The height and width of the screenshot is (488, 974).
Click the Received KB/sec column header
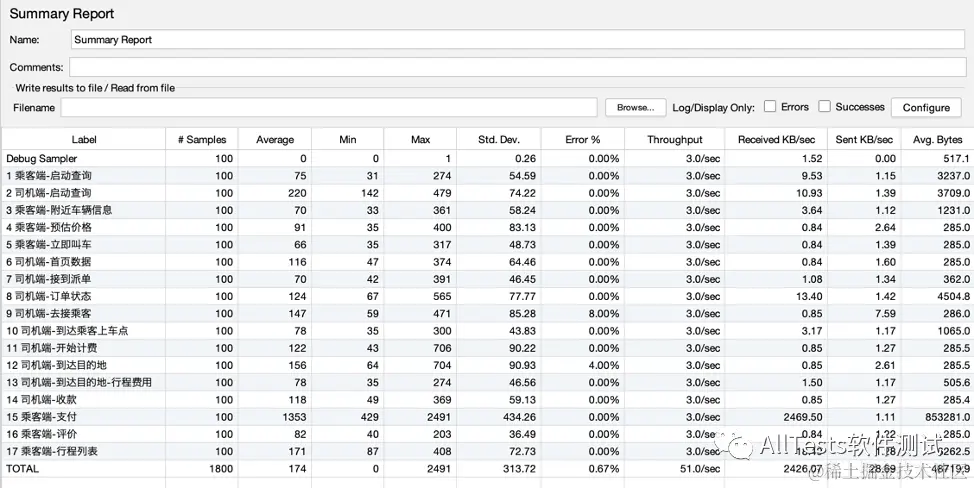pos(776,140)
